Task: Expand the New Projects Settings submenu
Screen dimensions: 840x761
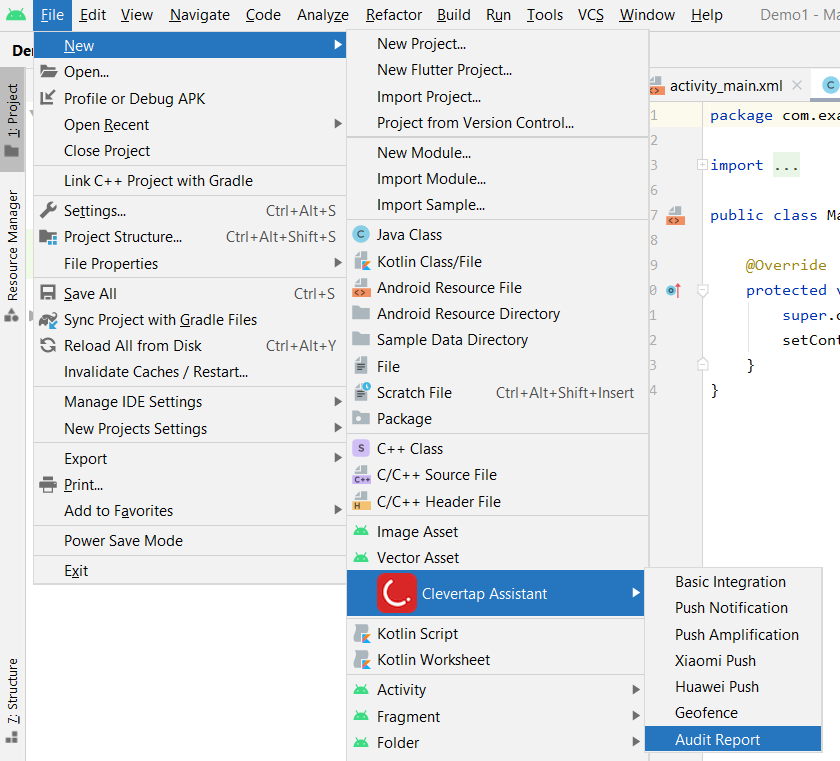Action: click(x=338, y=427)
